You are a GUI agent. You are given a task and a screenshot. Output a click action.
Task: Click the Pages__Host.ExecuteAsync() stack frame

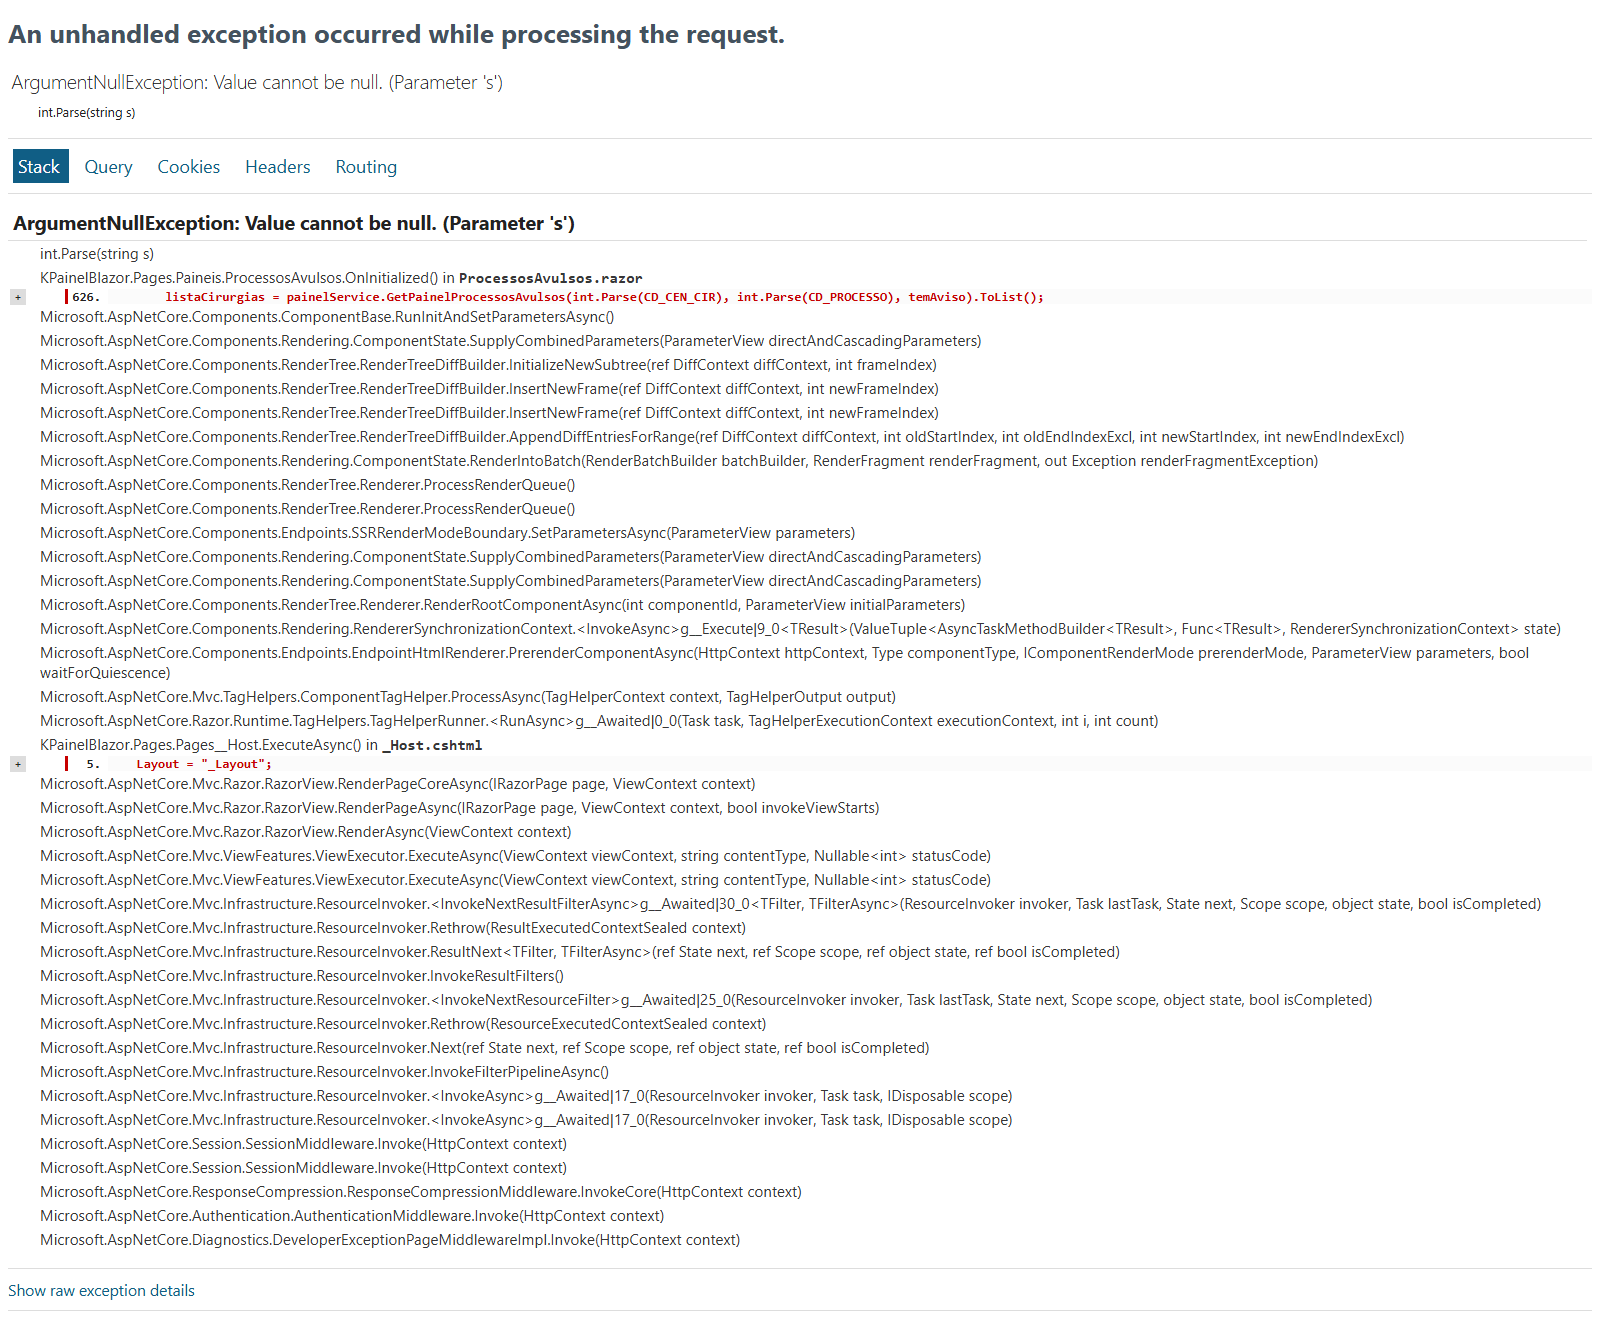tap(261, 745)
